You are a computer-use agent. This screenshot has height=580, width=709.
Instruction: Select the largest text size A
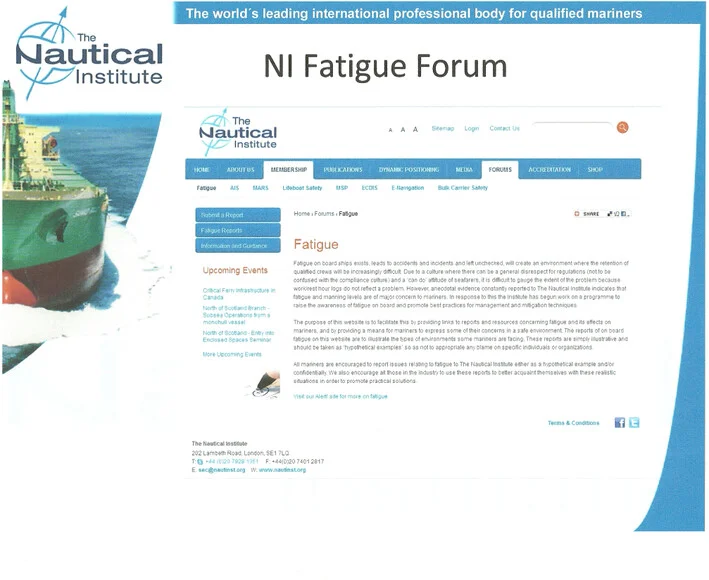[415, 129]
